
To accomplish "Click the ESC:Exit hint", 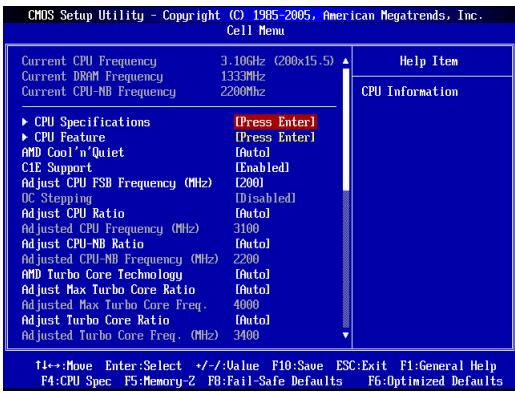I will pyautogui.click(x=361, y=366).
